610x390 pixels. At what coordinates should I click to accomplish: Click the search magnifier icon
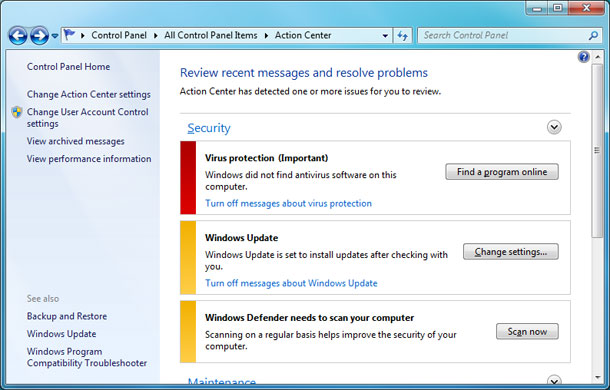pos(593,35)
